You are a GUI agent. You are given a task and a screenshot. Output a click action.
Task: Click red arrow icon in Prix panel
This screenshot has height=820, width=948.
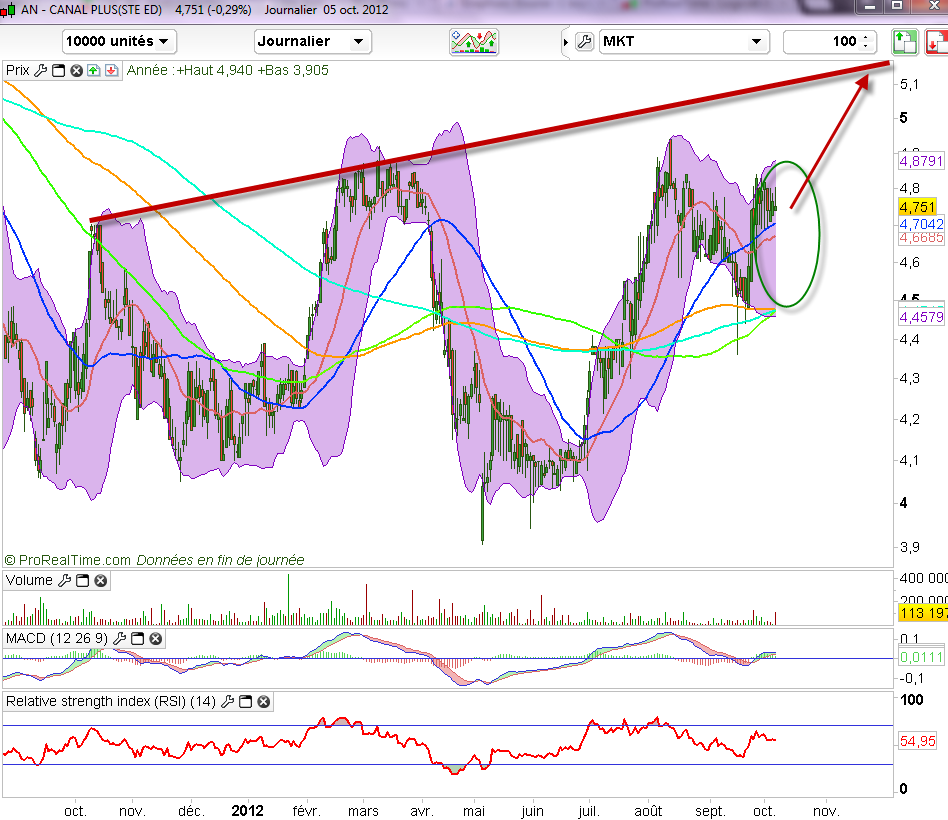[x=110, y=71]
